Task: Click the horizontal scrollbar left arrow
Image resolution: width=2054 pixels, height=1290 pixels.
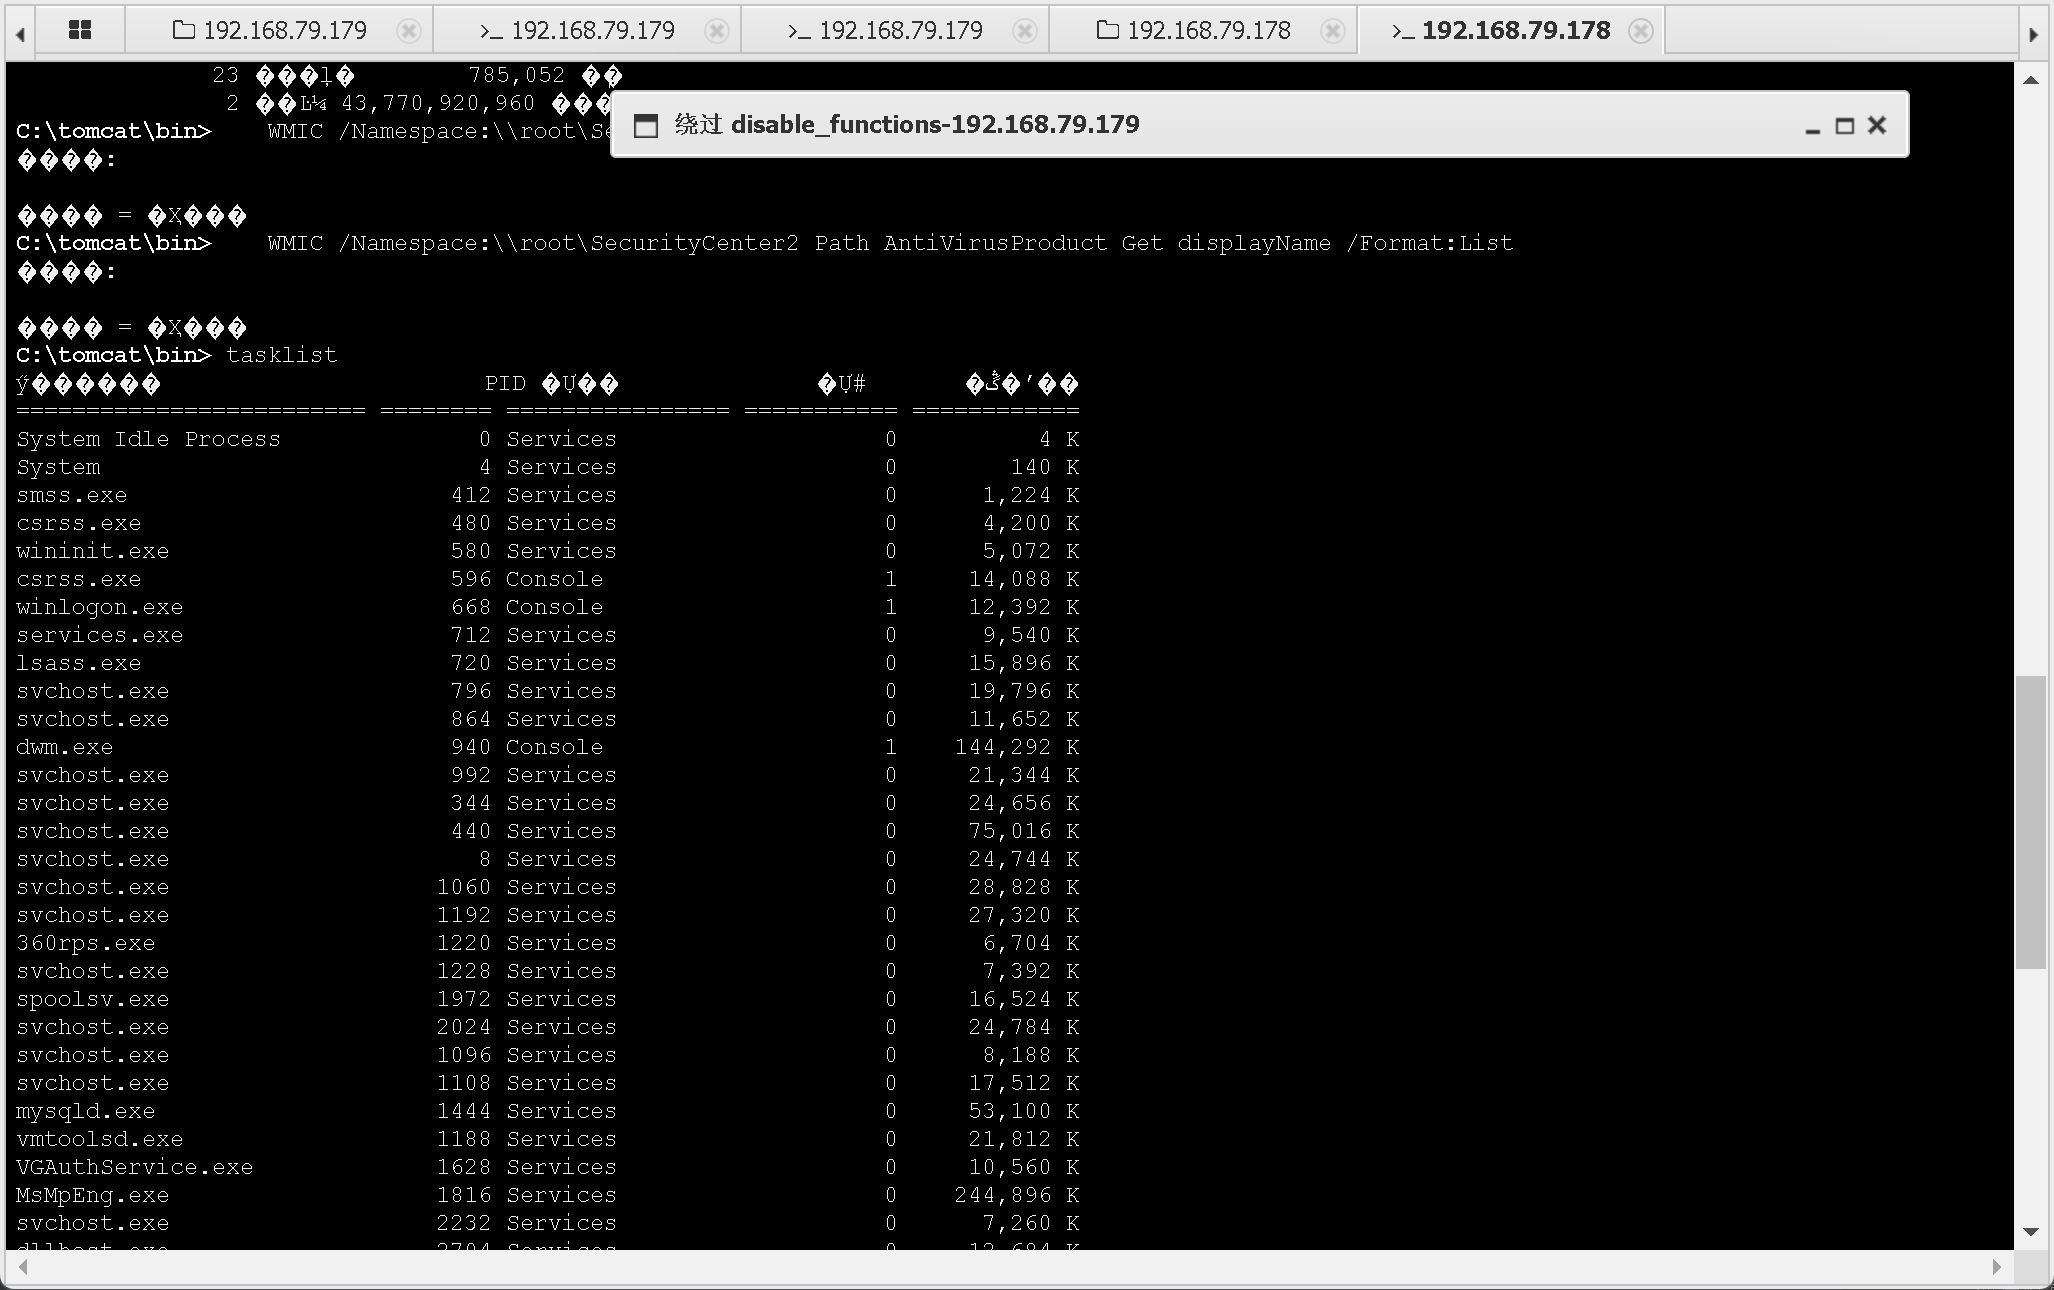Action: tap(22, 1267)
